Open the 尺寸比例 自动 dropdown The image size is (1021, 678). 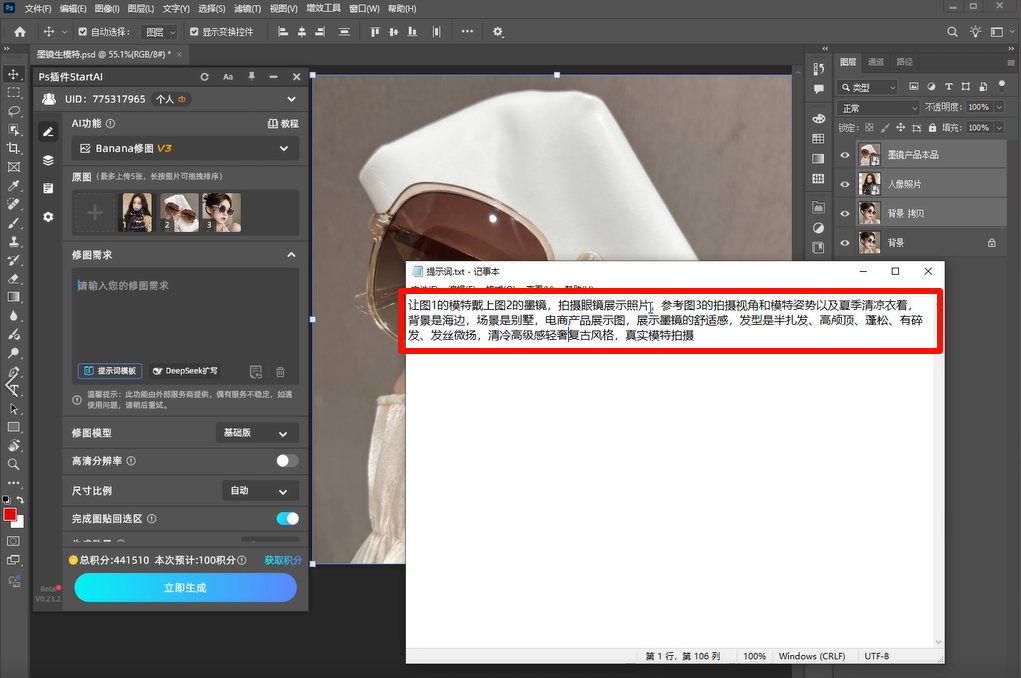[x=260, y=490]
